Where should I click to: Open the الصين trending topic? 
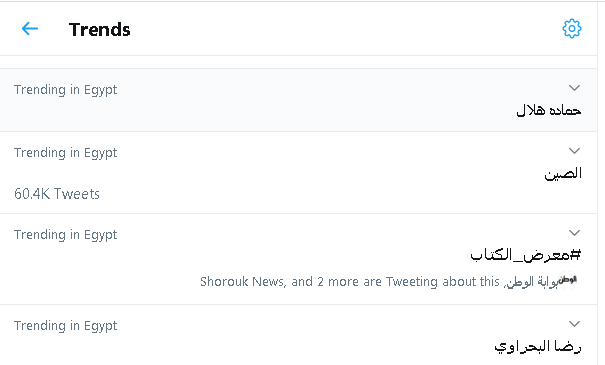(x=563, y=173)
